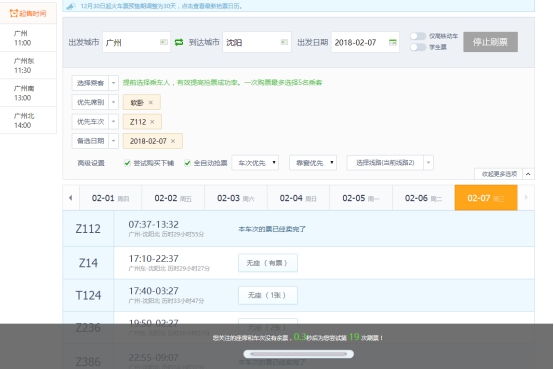
Task: Select the 02-04 date tab
Action: click(x=298, y=198)
